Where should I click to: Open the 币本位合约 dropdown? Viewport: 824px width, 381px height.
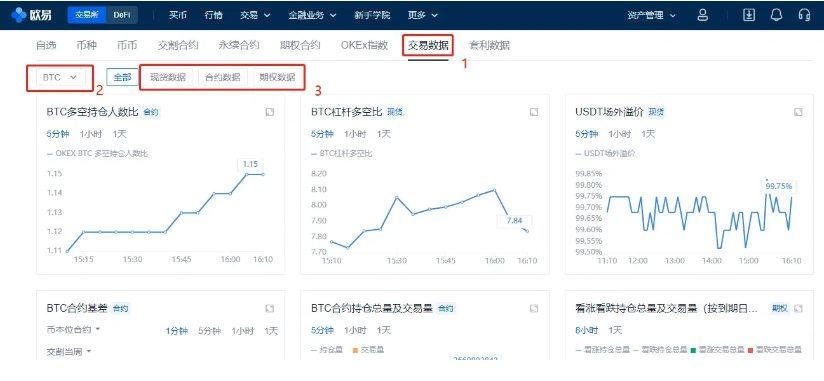(74, 330)
